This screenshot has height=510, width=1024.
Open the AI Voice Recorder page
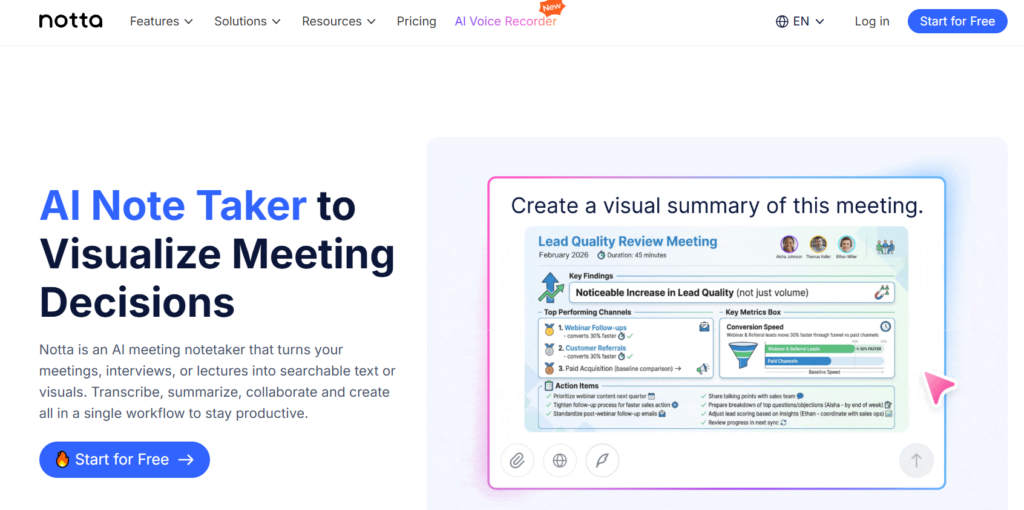click(505, 21)
